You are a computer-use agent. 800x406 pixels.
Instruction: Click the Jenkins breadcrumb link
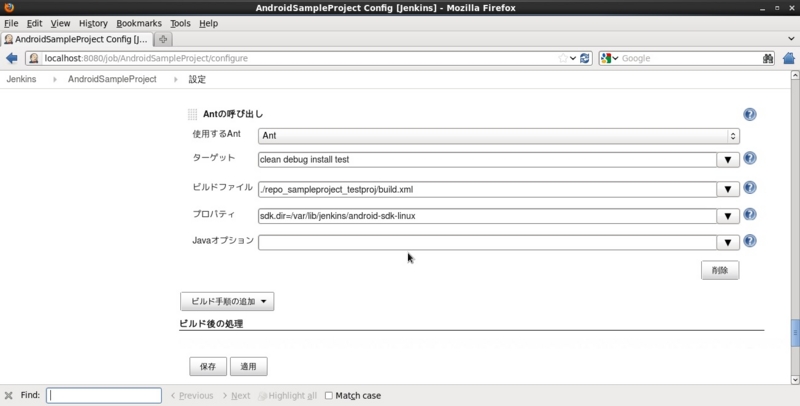point(21,79)
